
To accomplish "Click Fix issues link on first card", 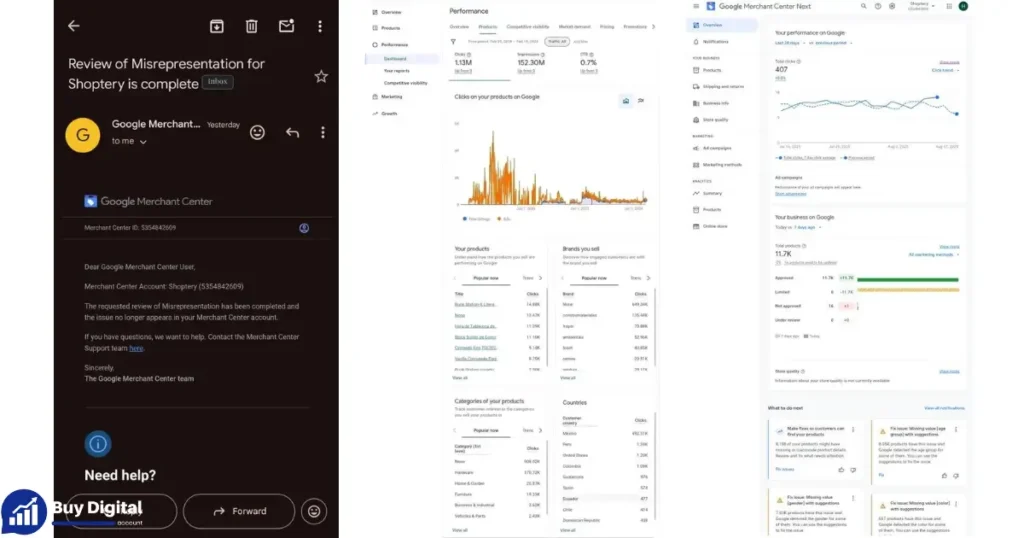I will point(784,469).
